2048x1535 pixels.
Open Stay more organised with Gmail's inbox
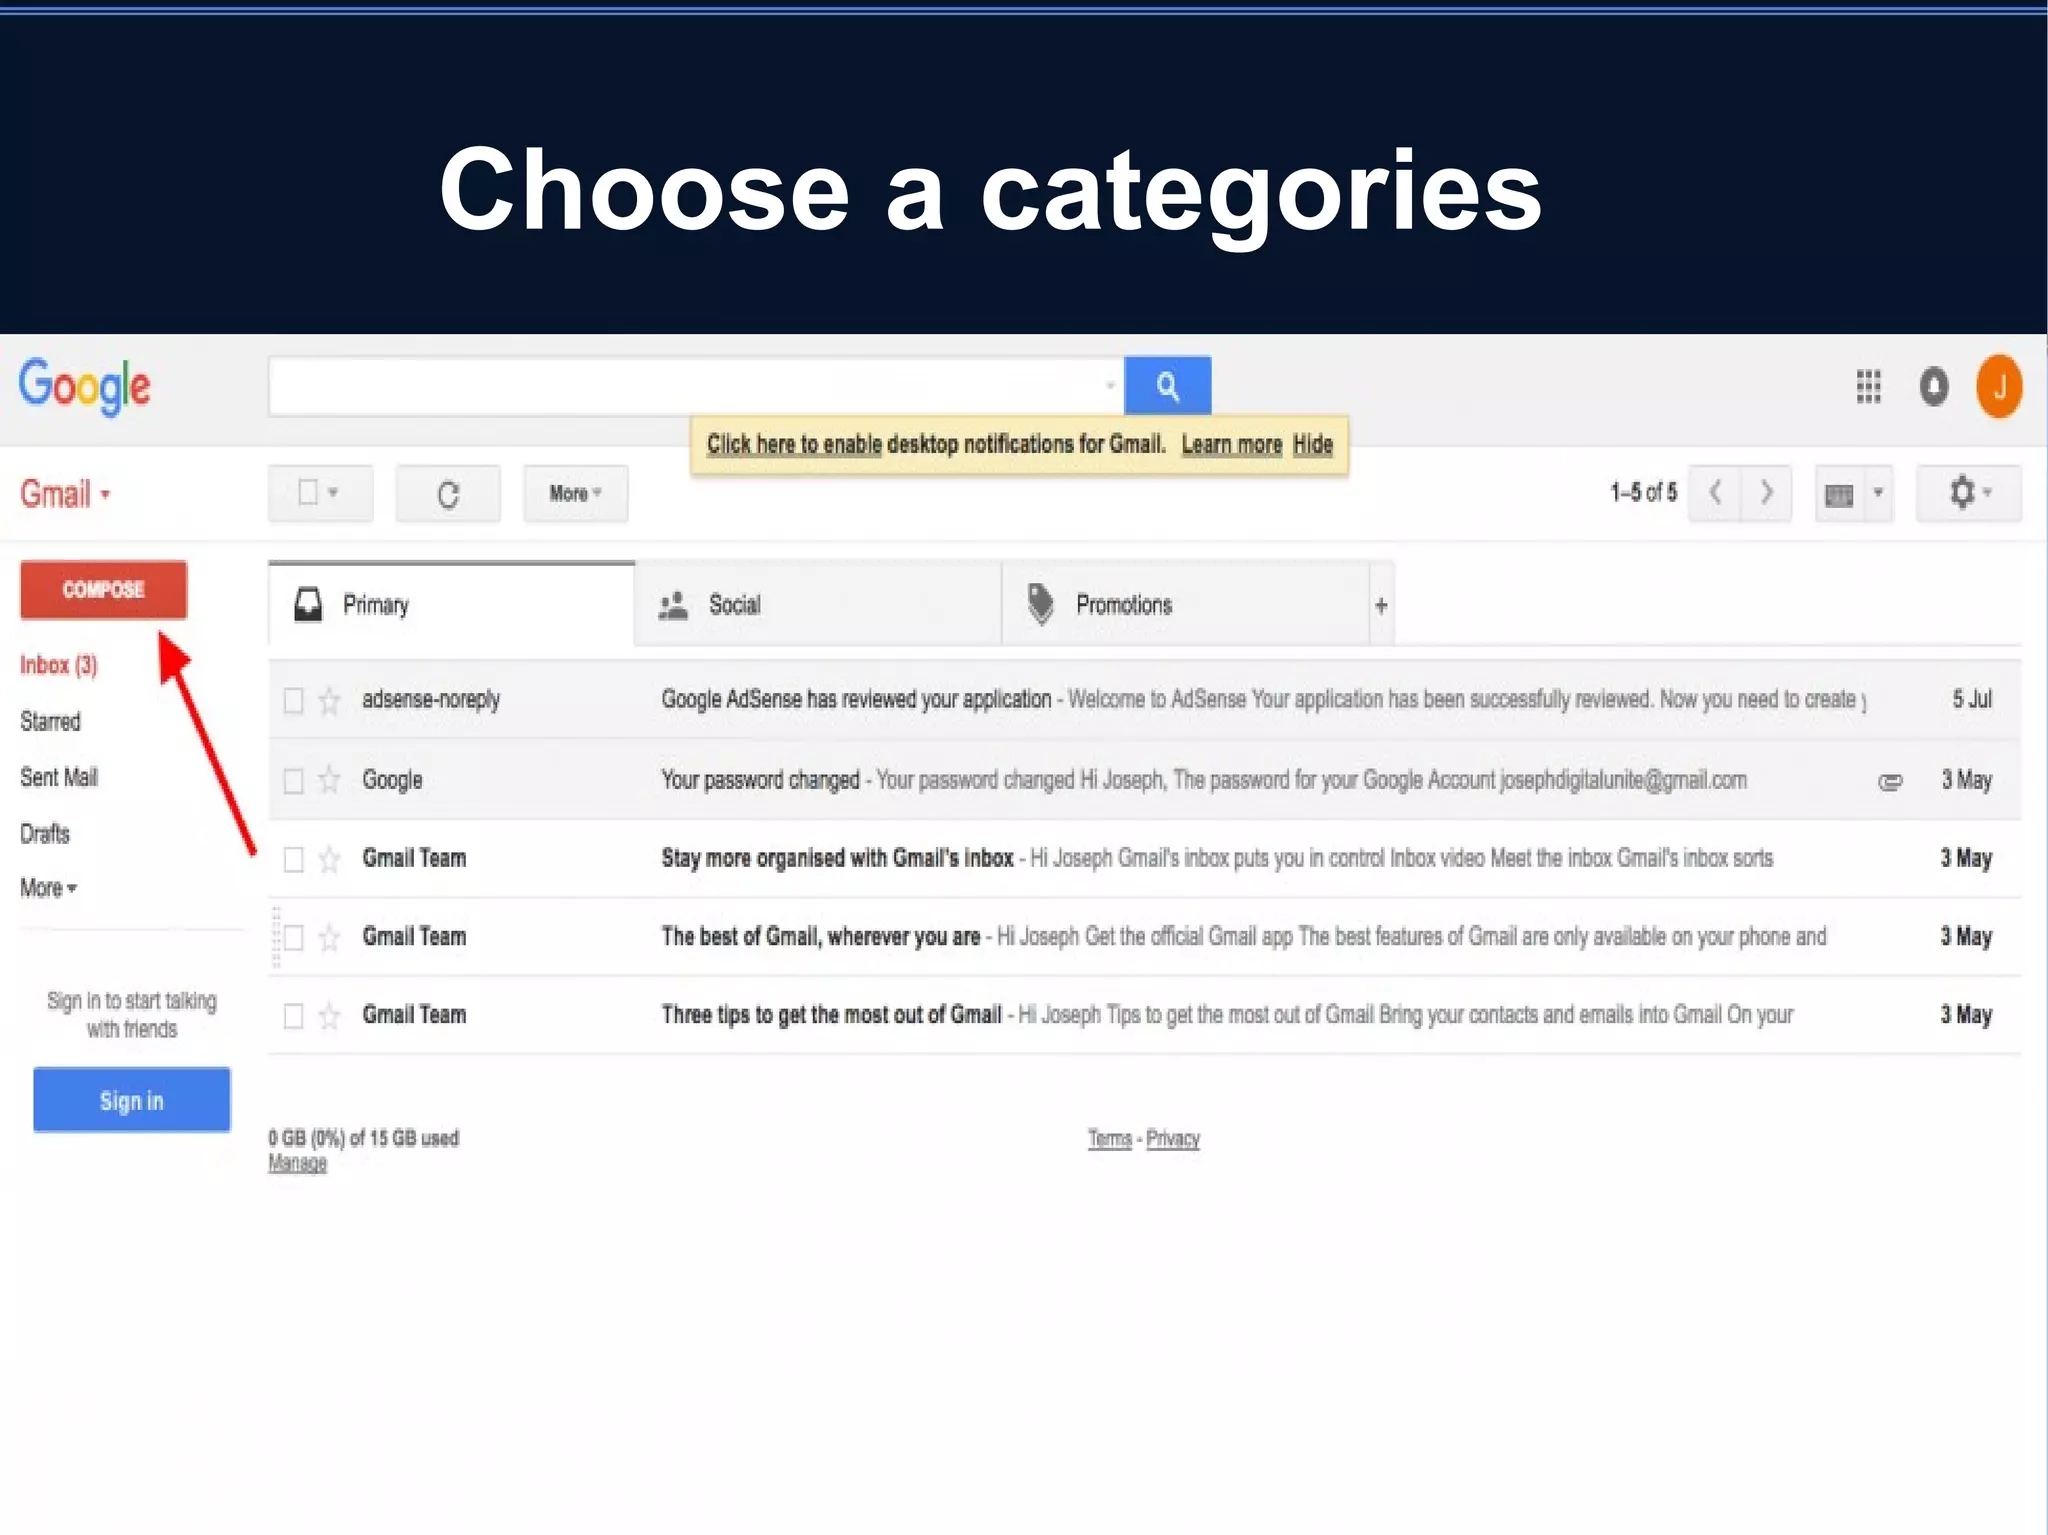tap(1144, 859)
